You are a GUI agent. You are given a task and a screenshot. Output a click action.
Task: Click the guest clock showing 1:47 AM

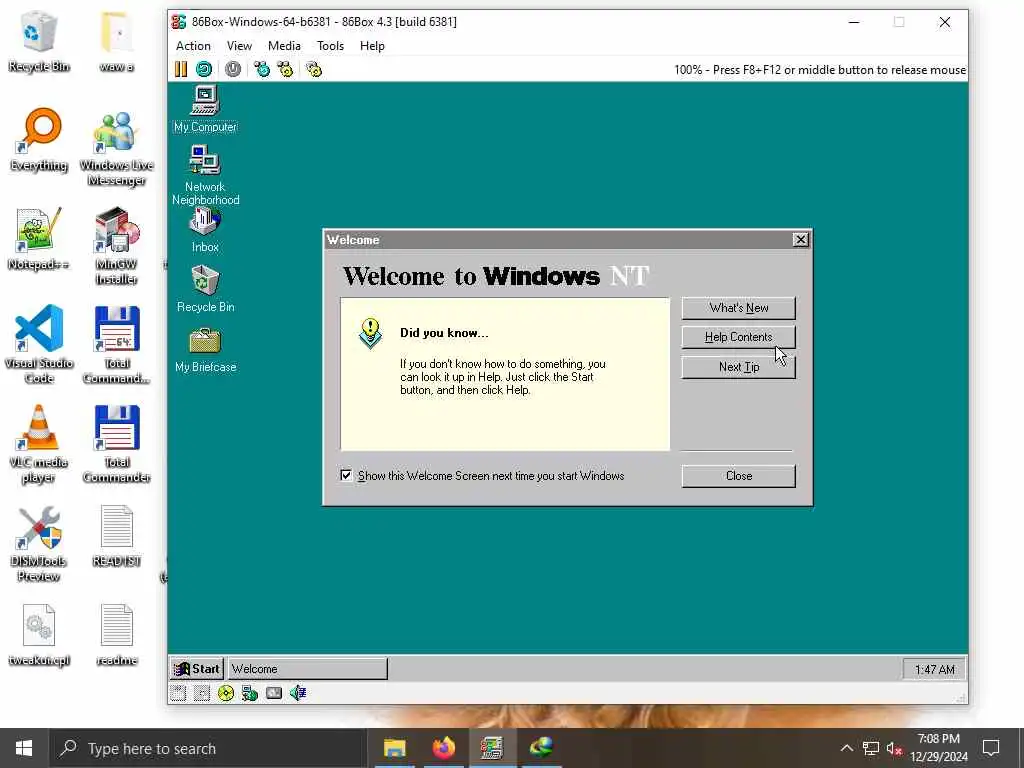(935, 669)
